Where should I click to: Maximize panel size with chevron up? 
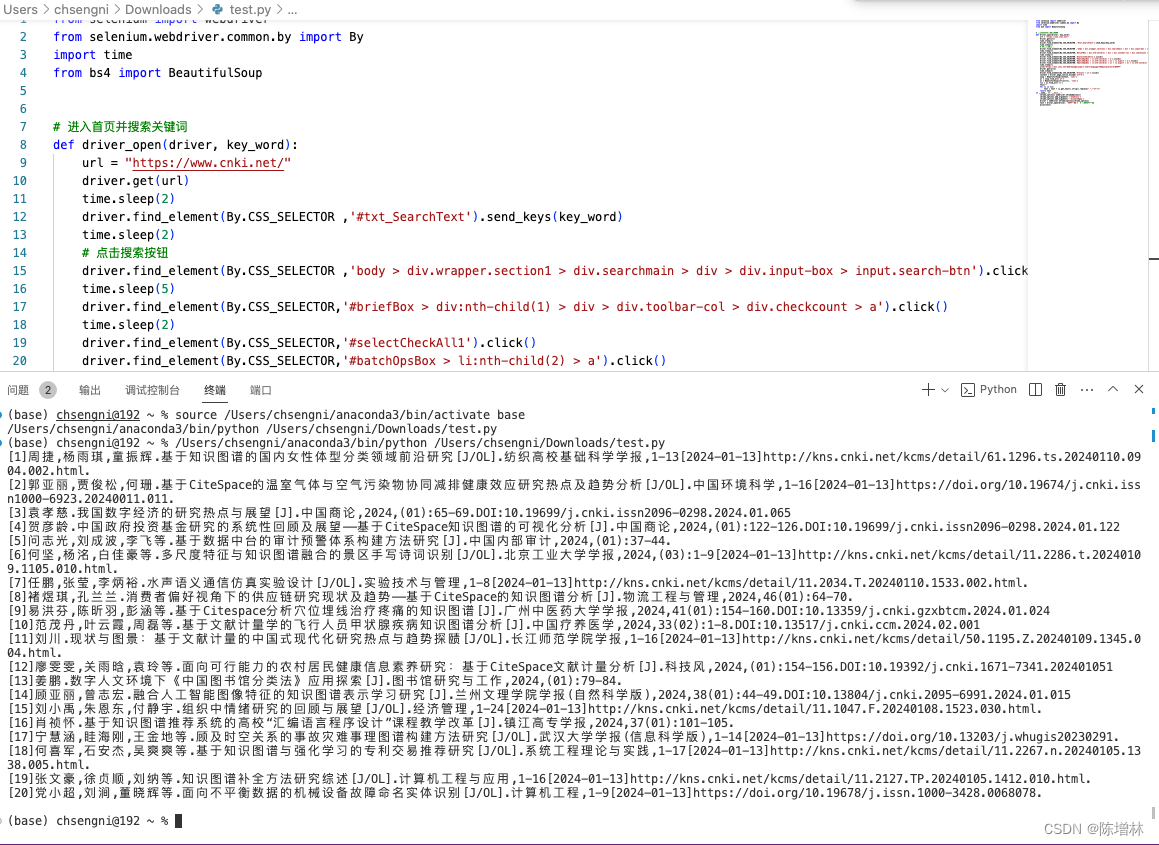[x=1112, y=389]
